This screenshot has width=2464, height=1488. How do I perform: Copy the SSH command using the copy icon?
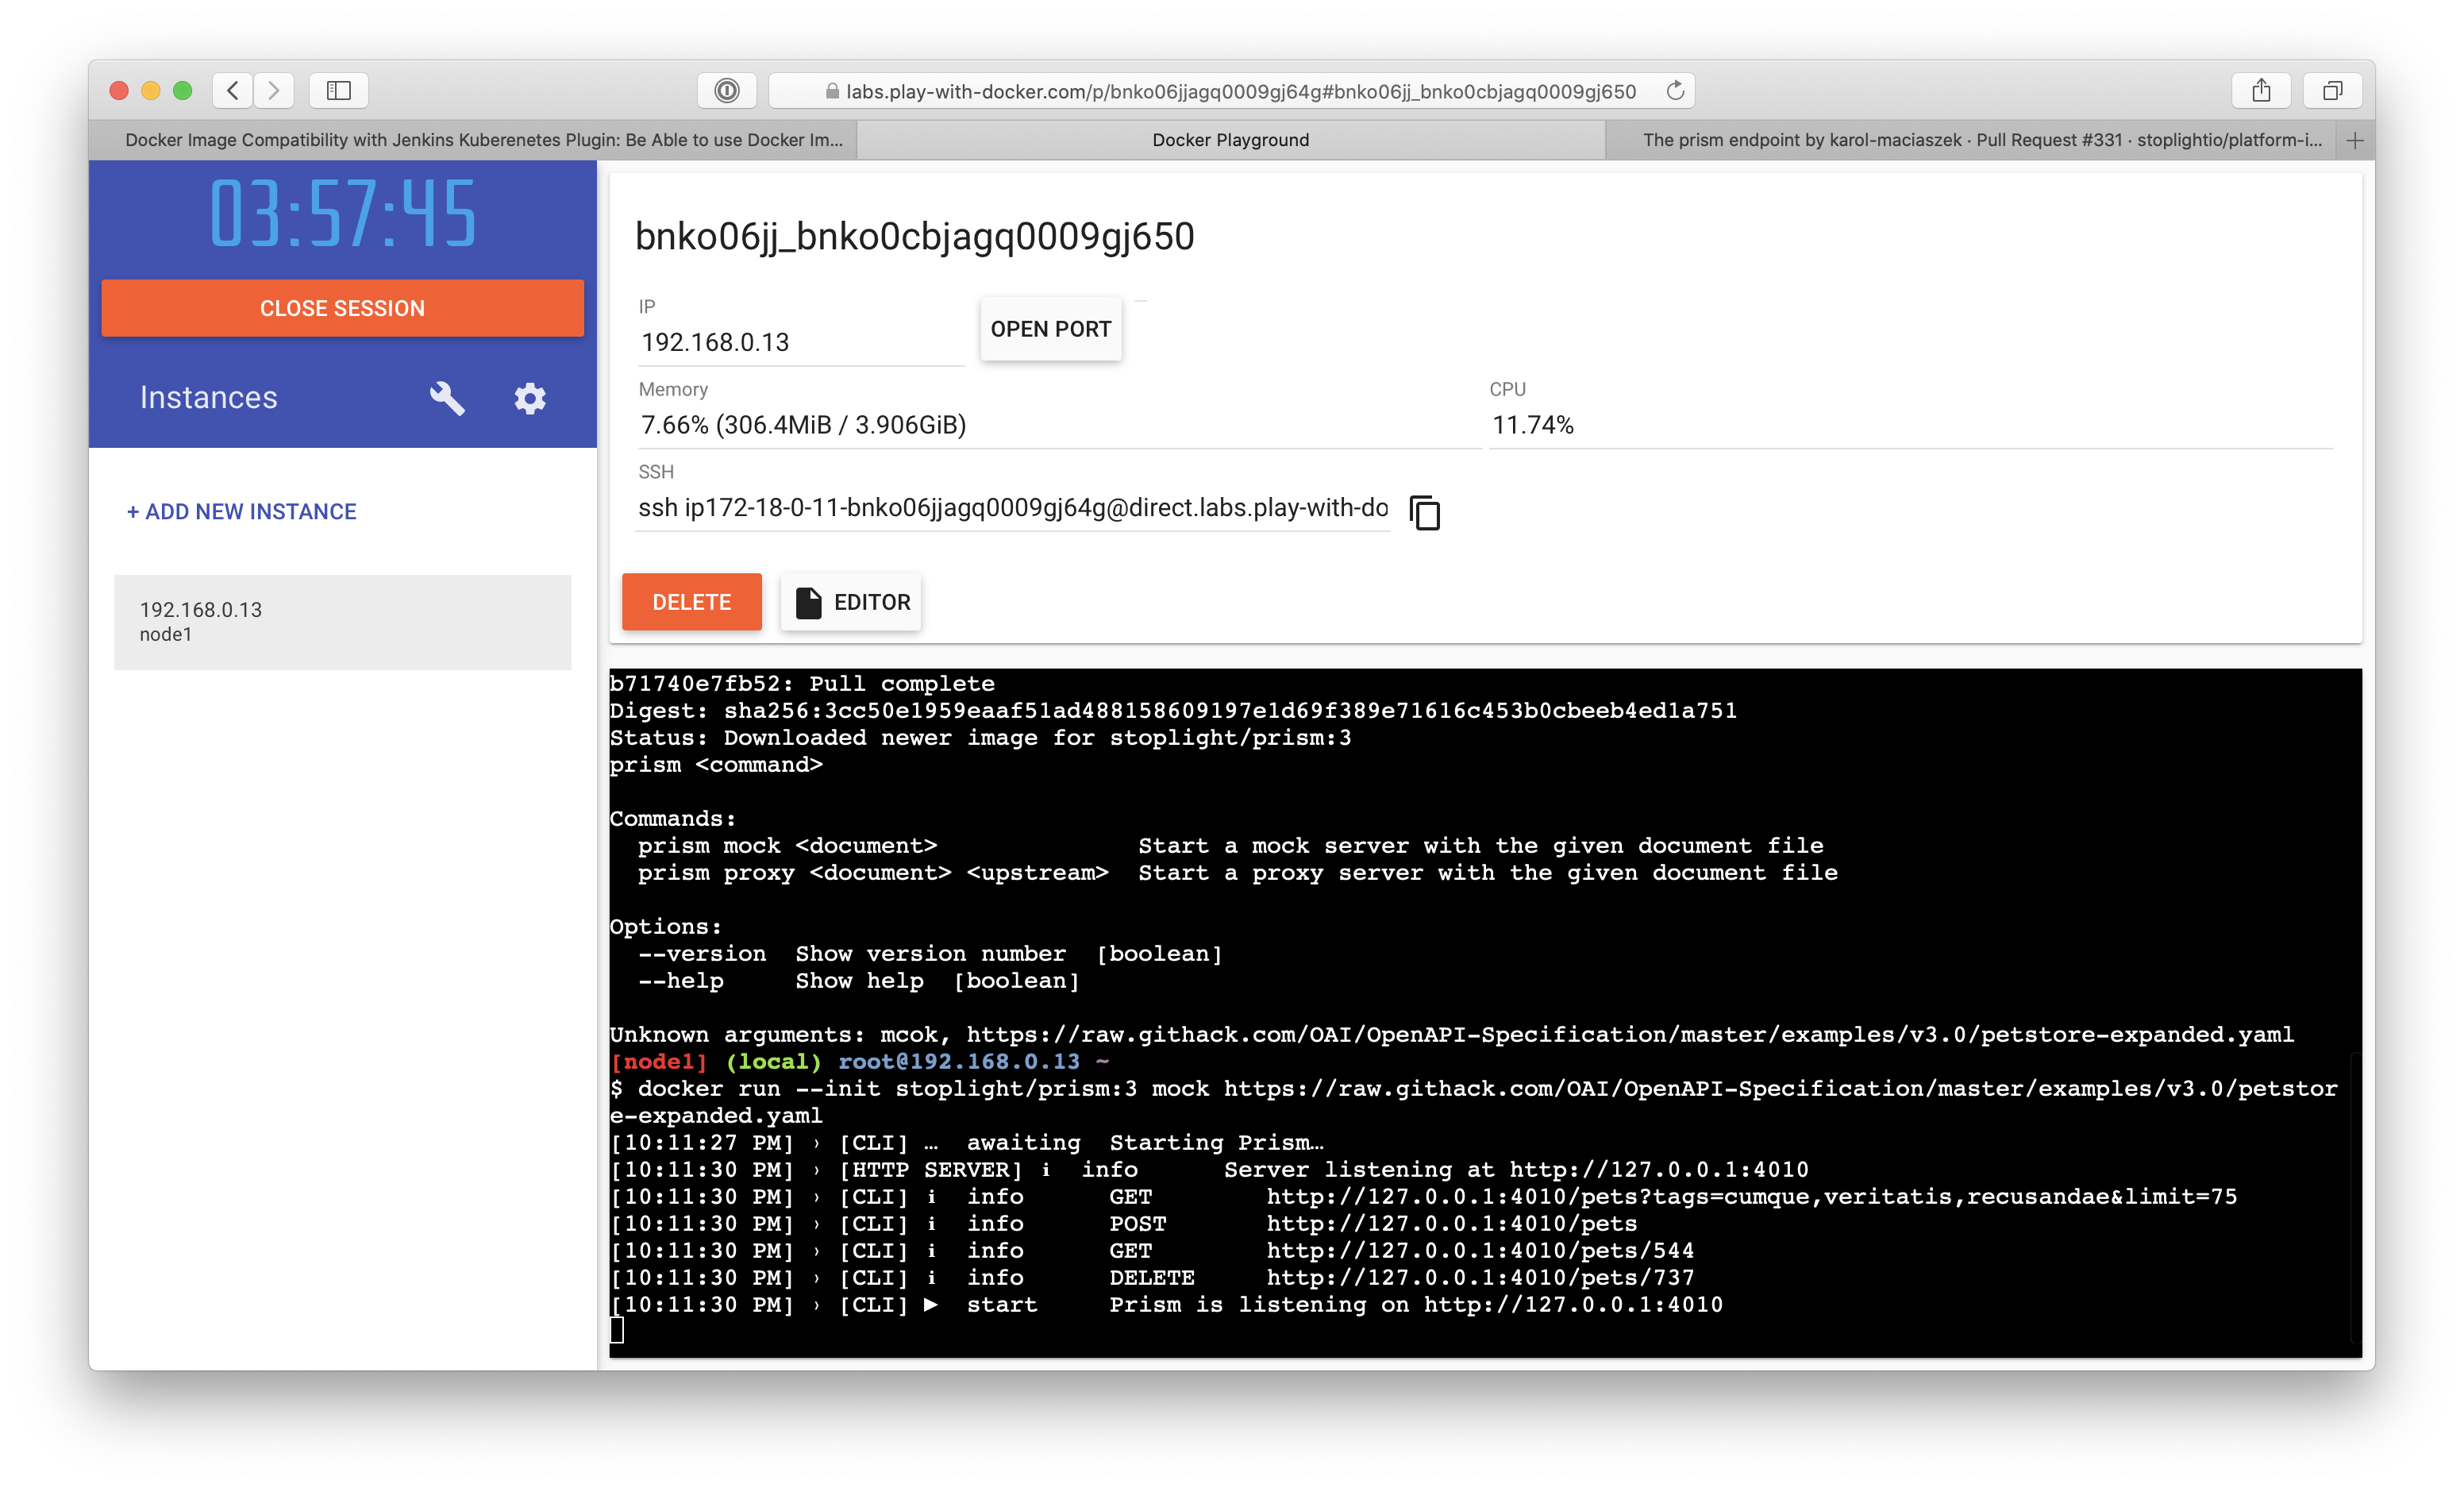(x=1424, y=512)
